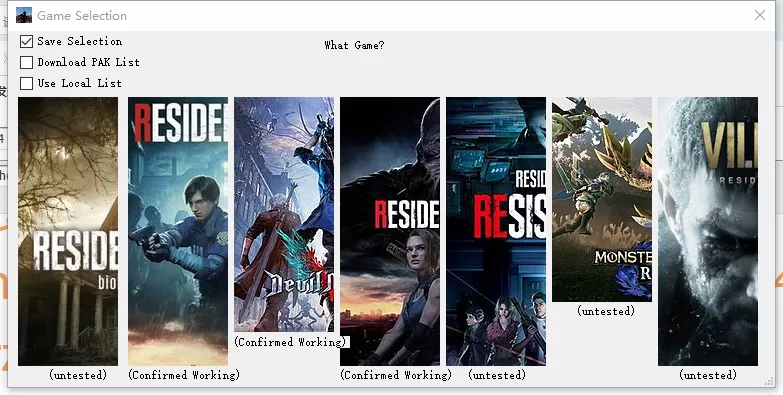This screenshot has height=395, width=783.
Task: Click untested label under Village cover
Action: tap(708, 375)
